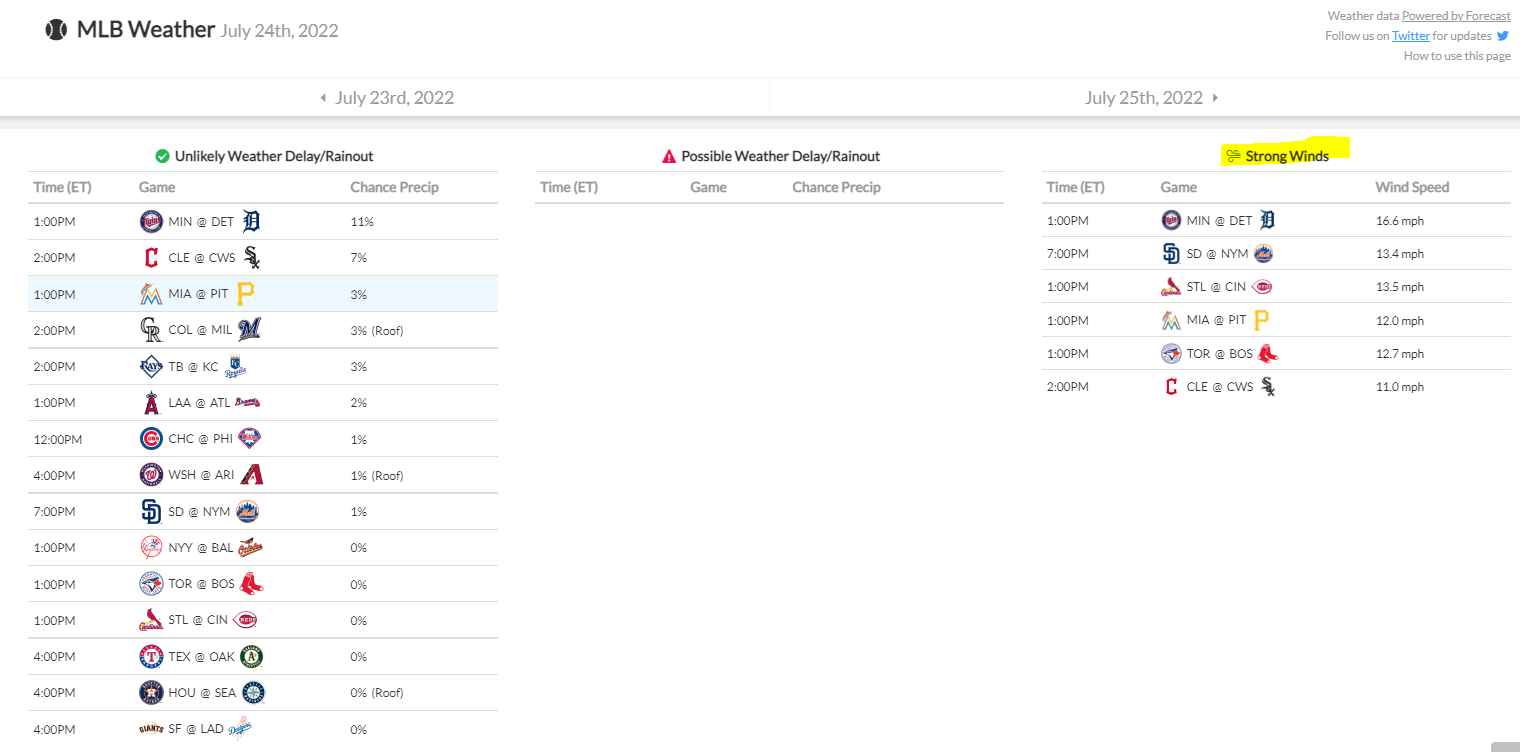Click the White Sox logo in the 7% row
1520x752 pixels.
coord(253,258)
